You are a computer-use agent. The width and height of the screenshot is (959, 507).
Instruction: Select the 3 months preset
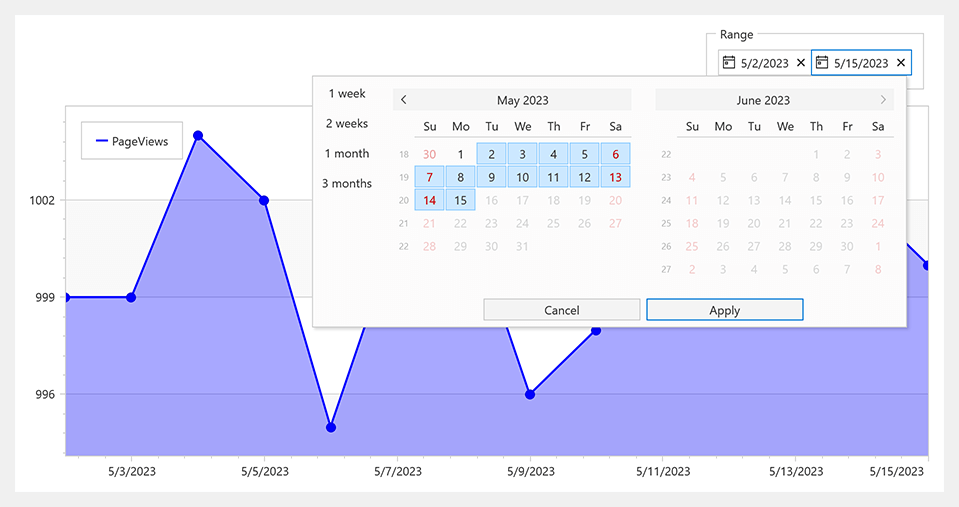(x=347, y=184)
